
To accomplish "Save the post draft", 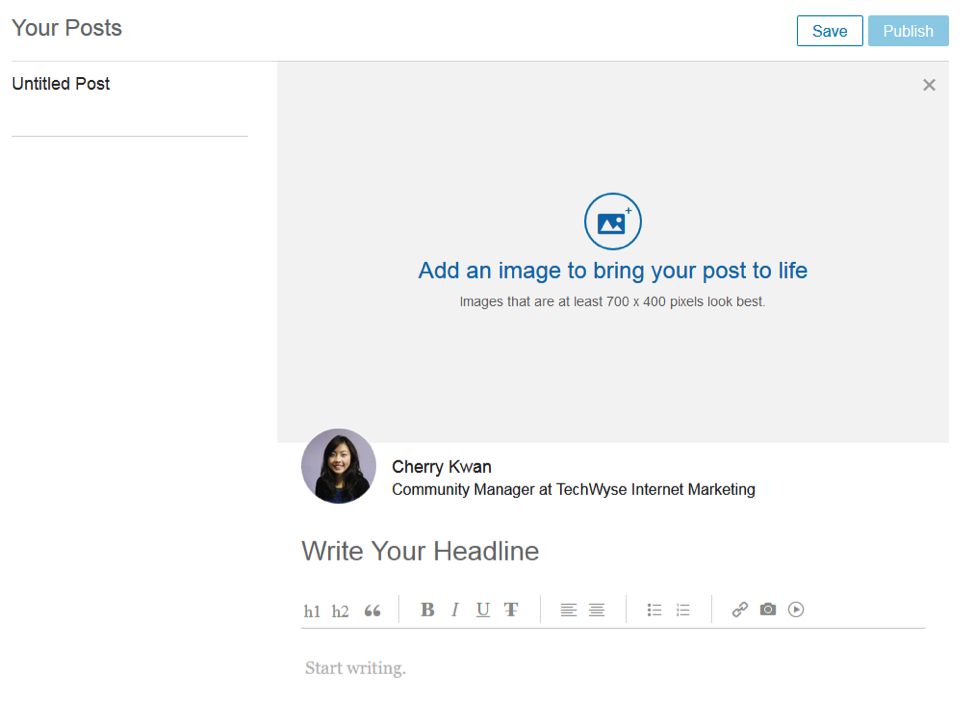I will (829, 31).
